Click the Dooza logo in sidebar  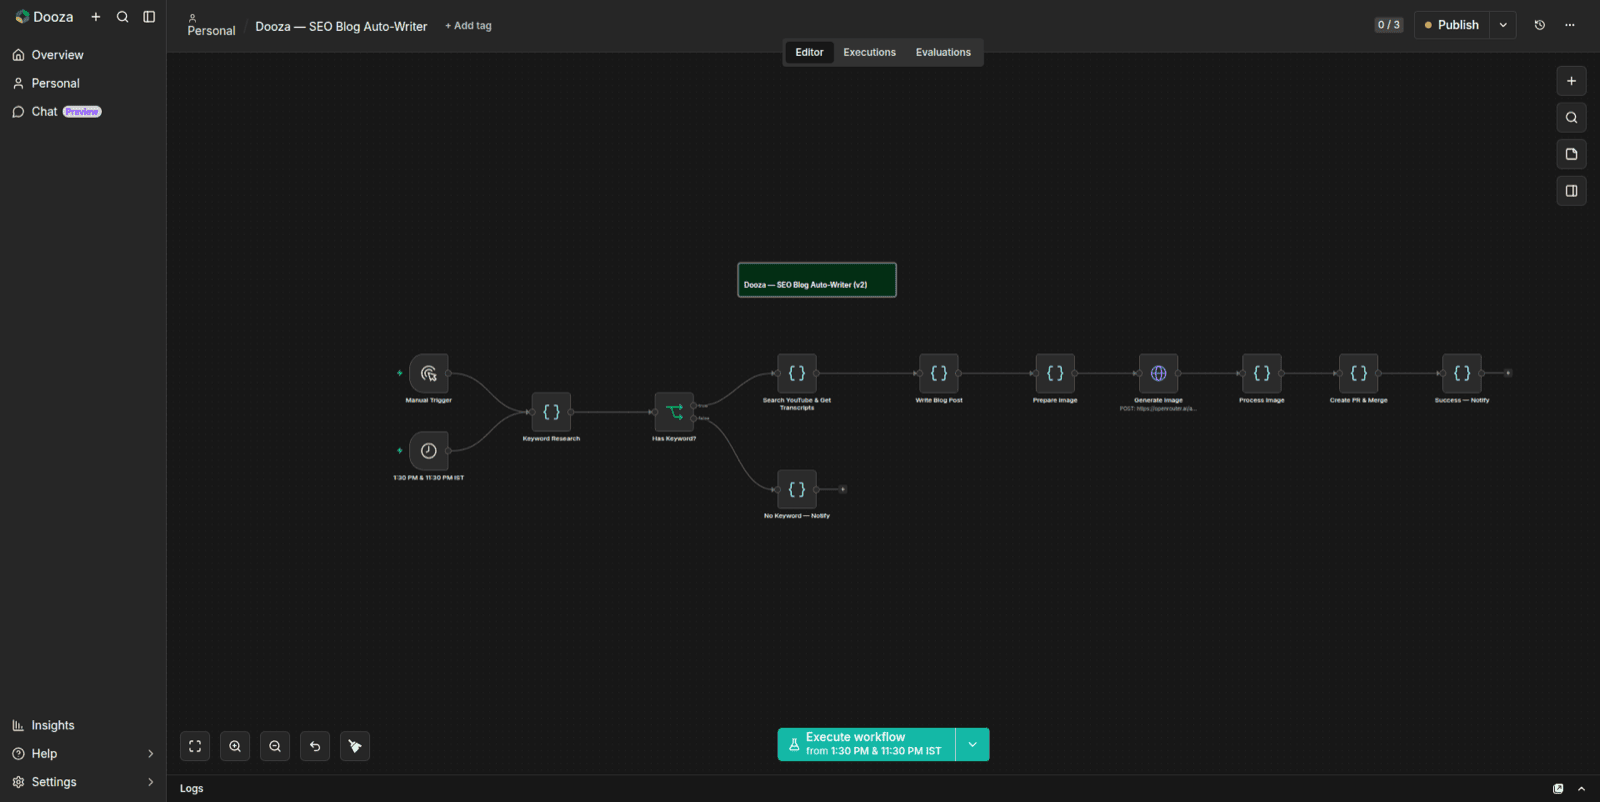tap(44, 17)
